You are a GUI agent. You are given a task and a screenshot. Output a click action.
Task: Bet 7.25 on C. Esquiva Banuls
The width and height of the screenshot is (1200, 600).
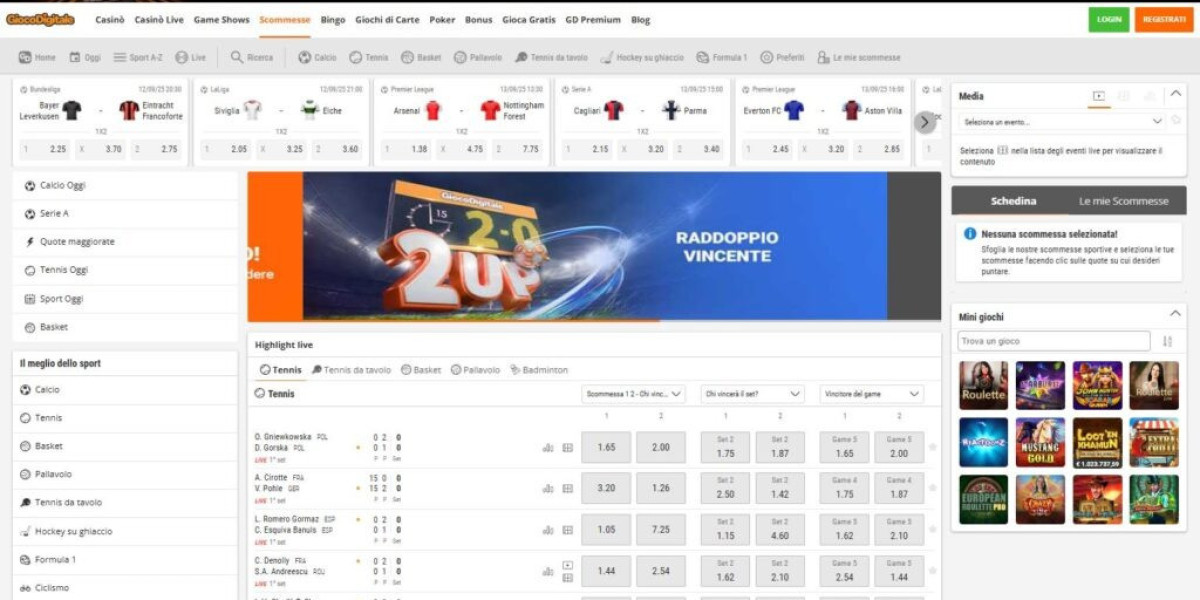pyautogui.click(x=661, y=530)
